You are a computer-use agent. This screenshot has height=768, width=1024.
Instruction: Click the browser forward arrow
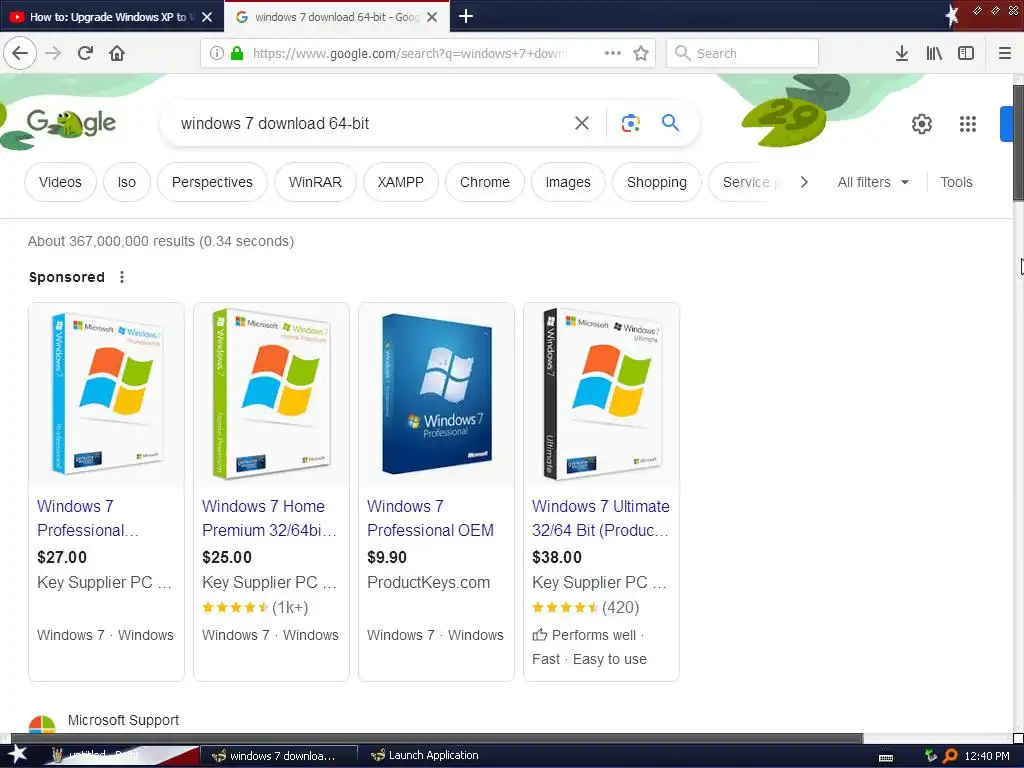click(53, 53)
